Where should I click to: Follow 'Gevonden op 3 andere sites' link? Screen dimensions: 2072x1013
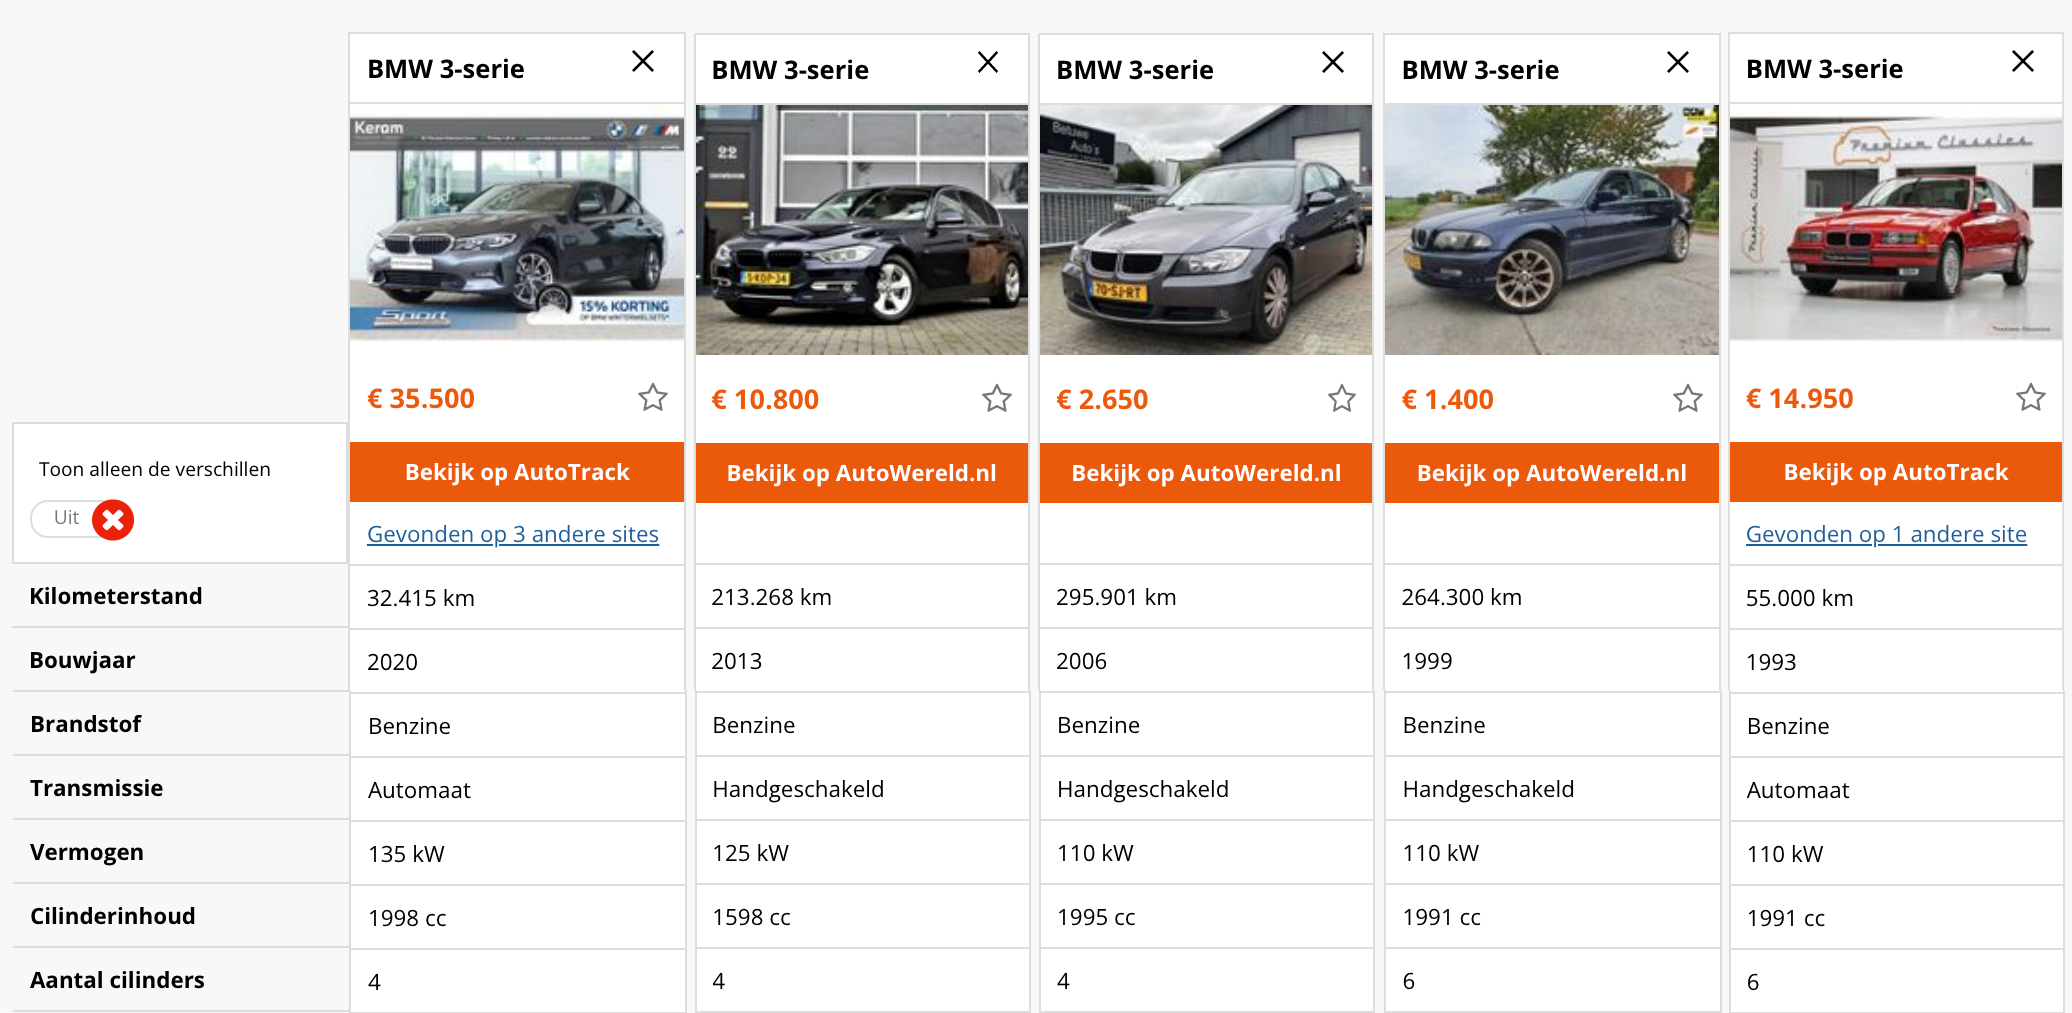pos(513,534)
